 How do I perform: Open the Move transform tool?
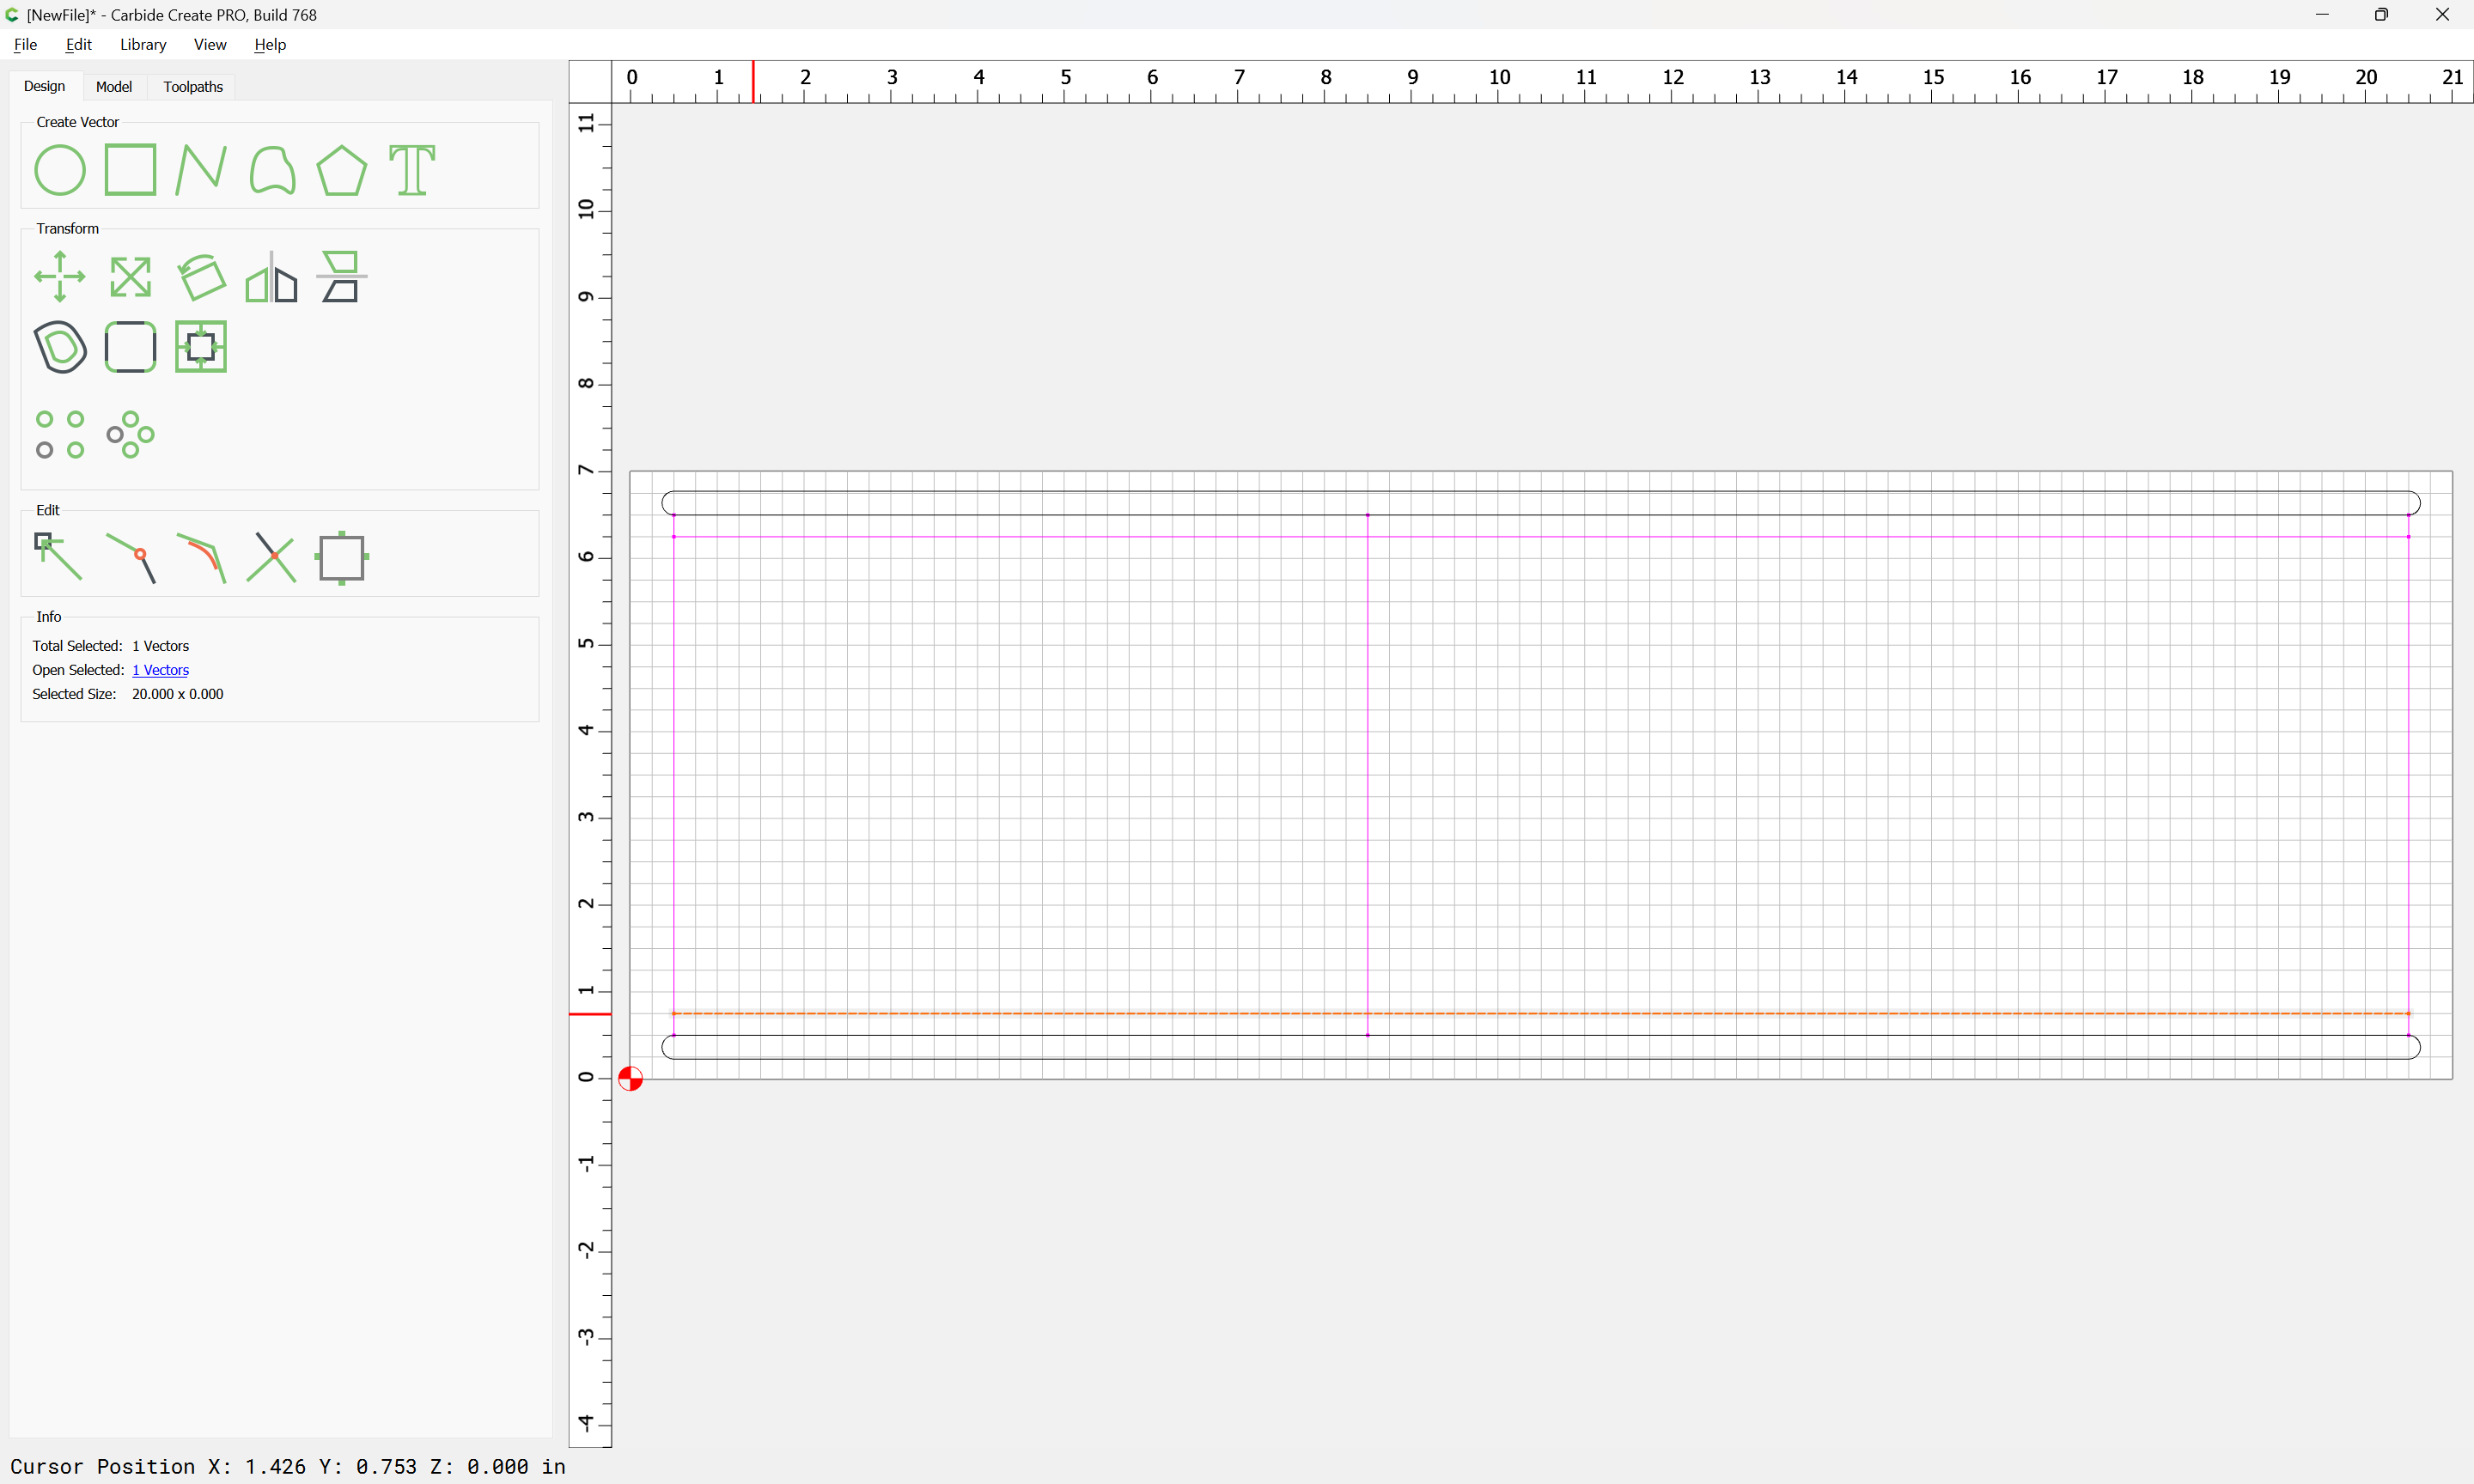click(x=59, y=277)
